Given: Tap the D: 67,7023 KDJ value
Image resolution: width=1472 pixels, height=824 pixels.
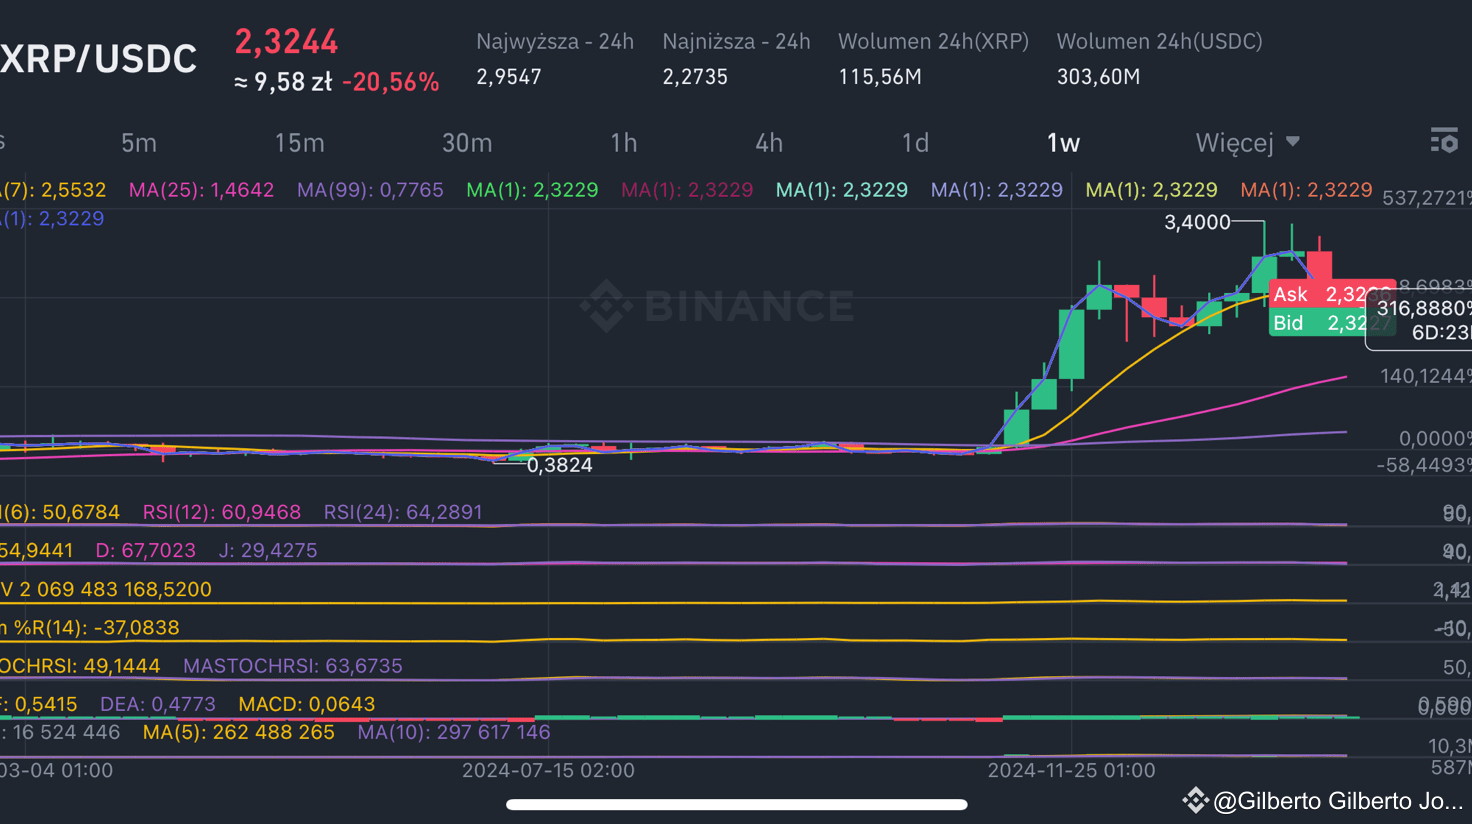Looking at the screenshot, I should pos(146,550).
